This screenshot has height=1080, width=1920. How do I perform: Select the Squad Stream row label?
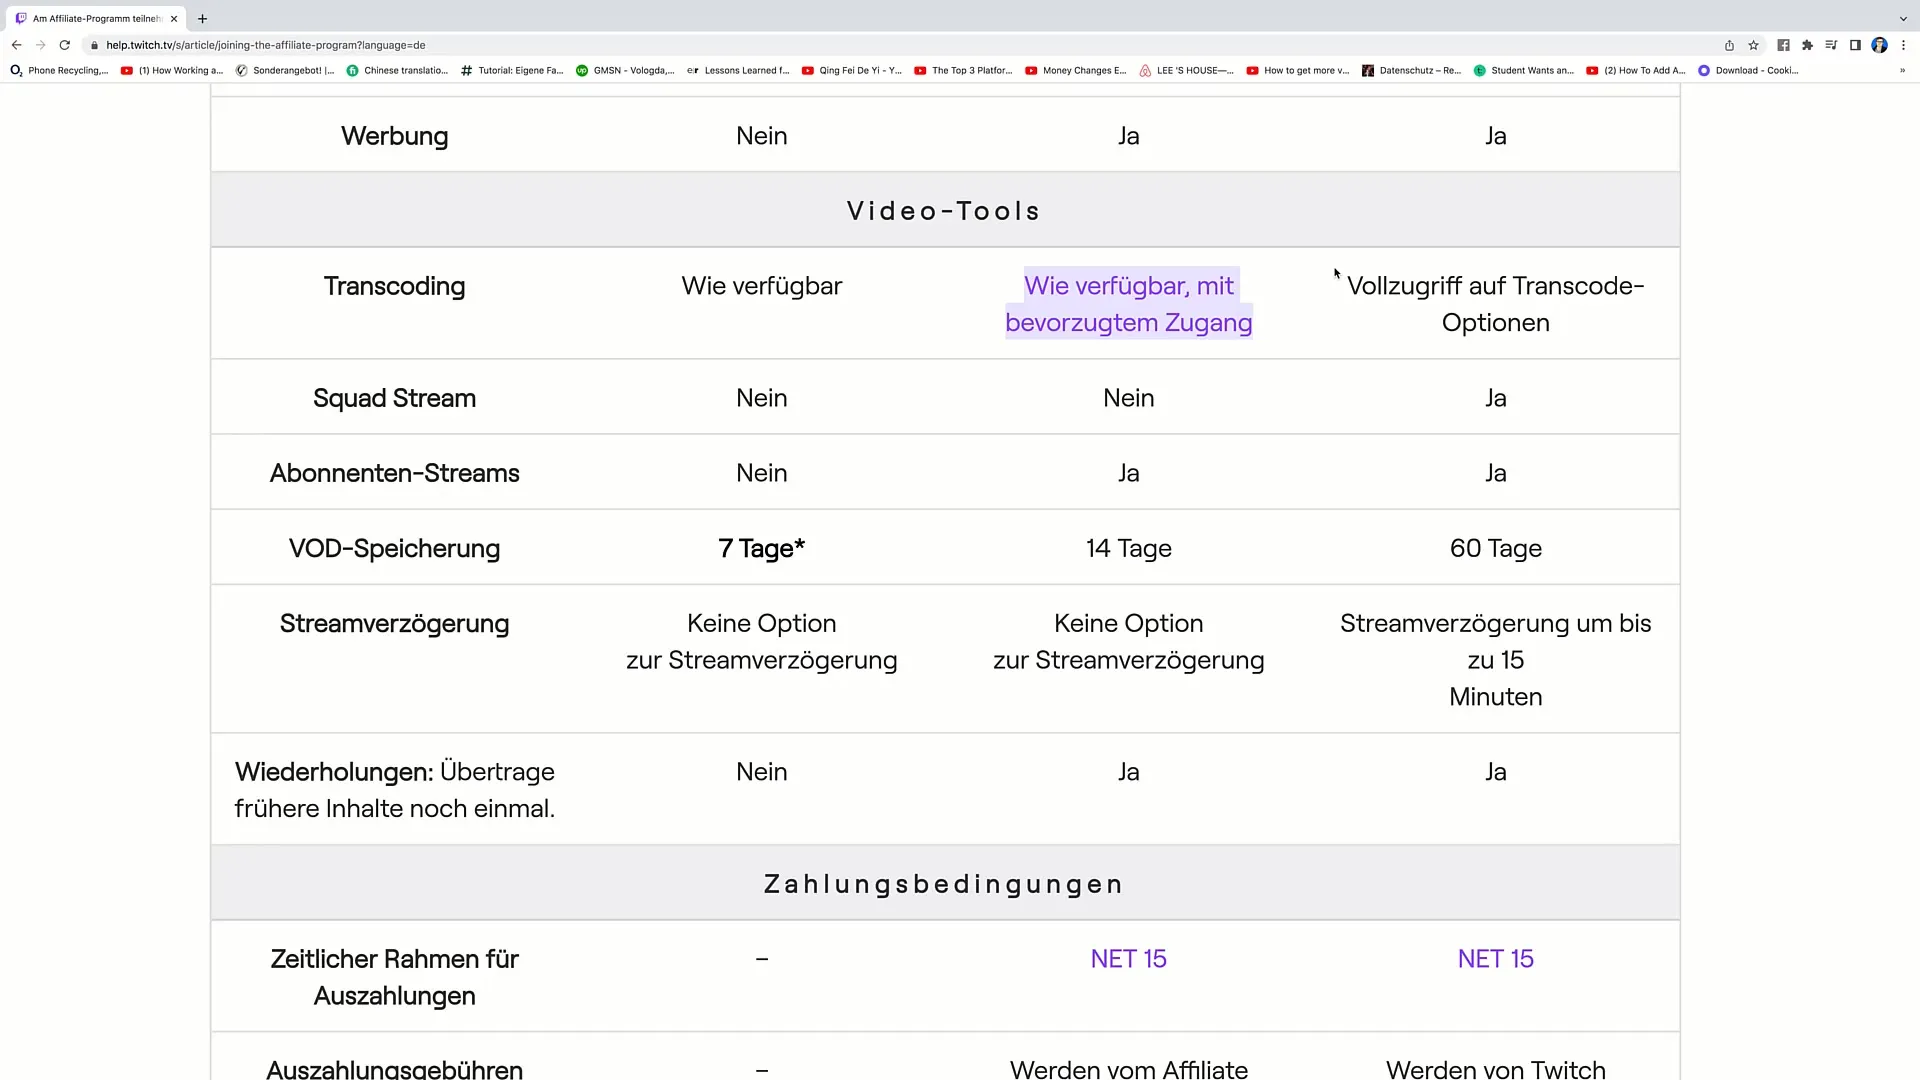394,398
